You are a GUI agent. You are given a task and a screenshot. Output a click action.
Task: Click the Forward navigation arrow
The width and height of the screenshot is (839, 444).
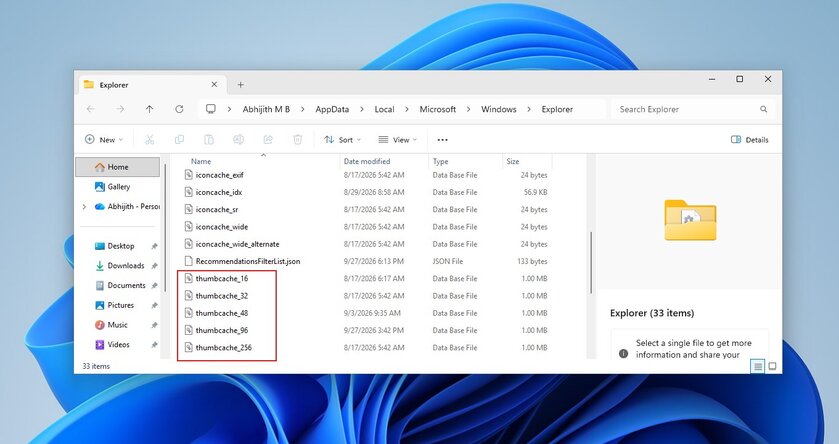tap(120, 109)
